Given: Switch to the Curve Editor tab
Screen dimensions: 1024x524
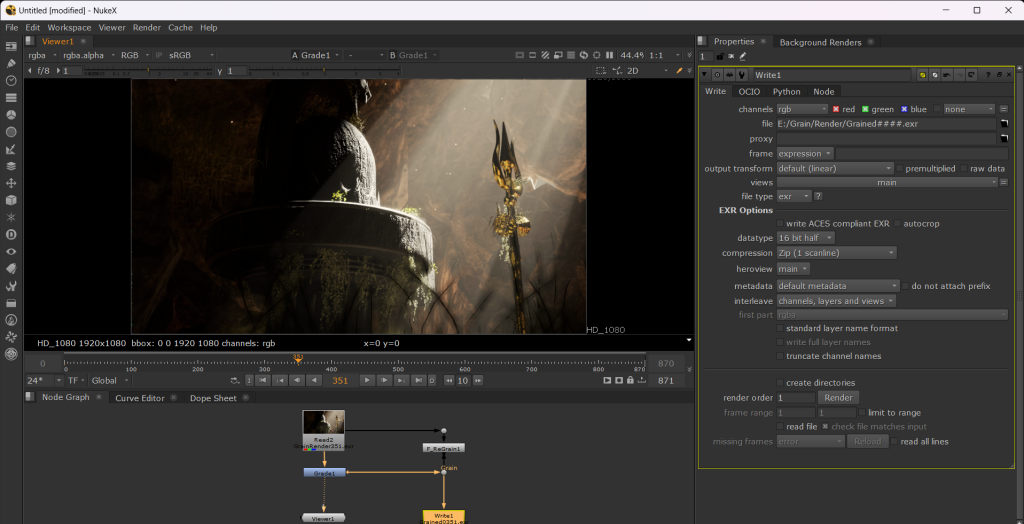Looking at the screenshot, I should point(140,398).
